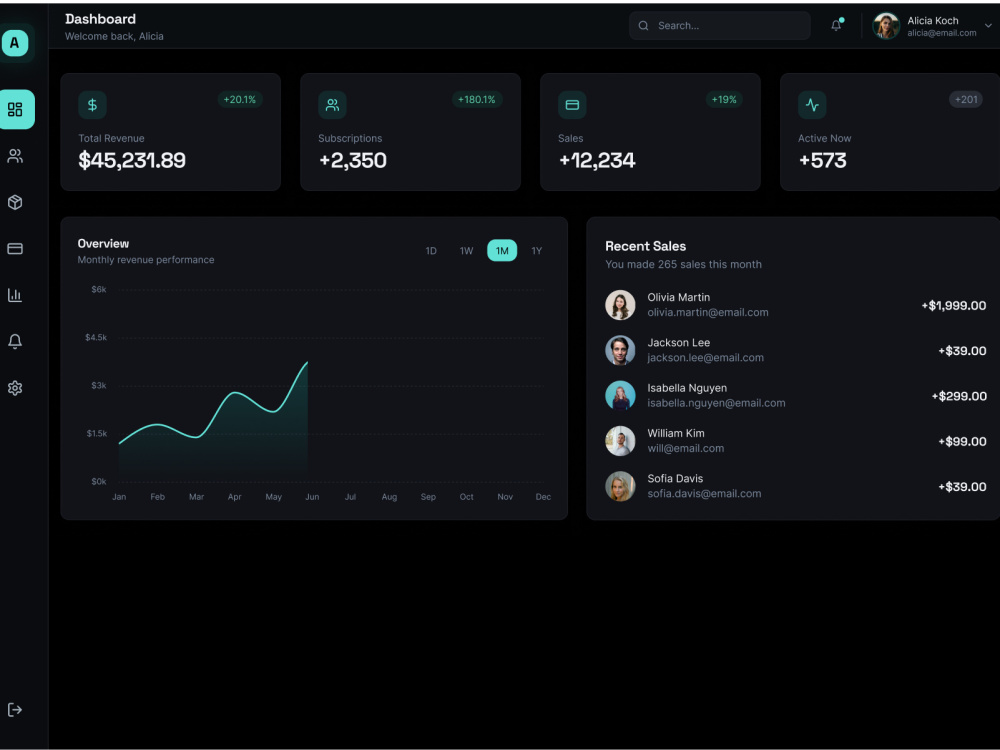Click Olivia Martin's avatar

pos(620,305)
